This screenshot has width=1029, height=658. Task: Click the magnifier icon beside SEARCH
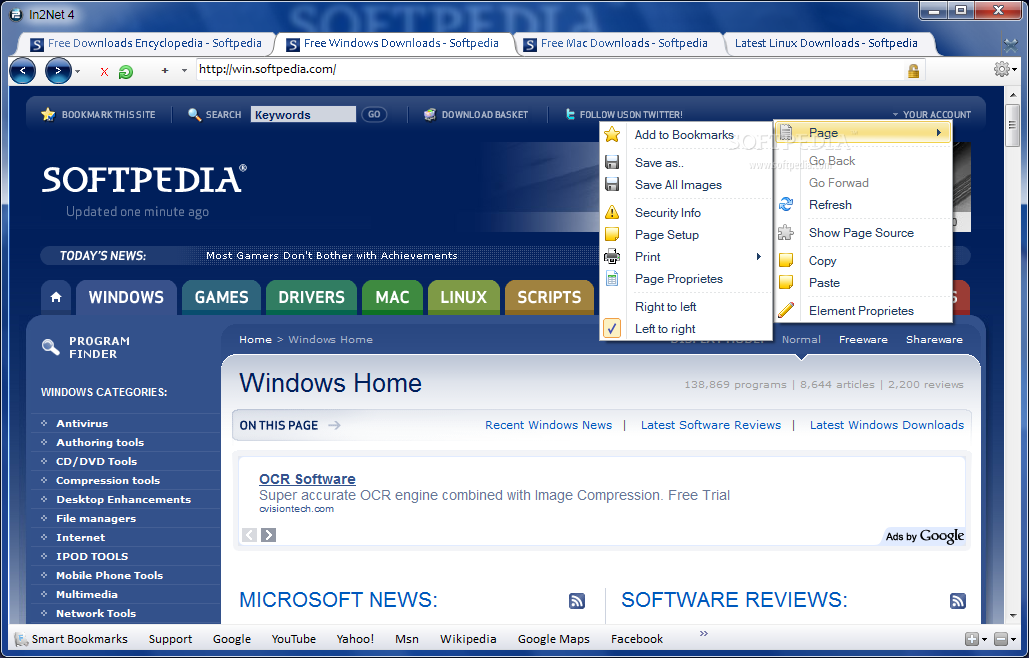194,115
